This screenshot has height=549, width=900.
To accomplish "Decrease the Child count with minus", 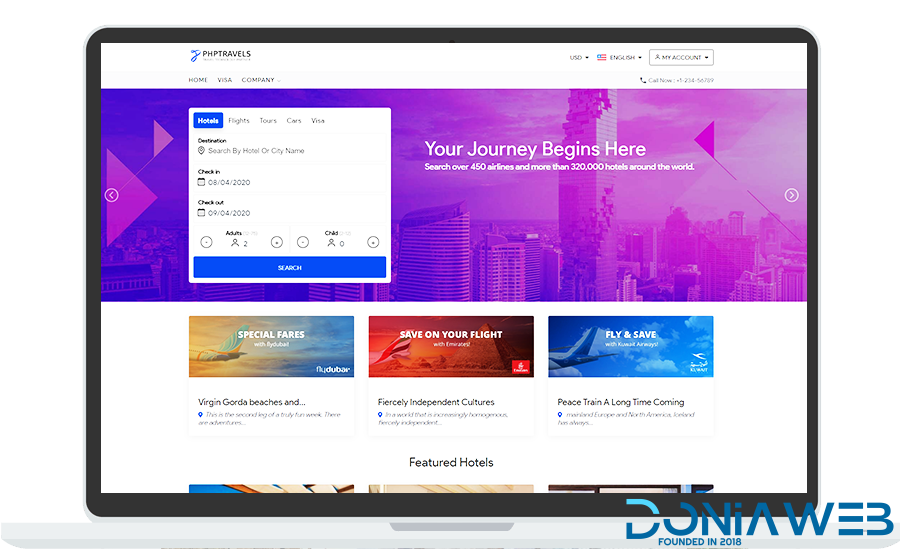I will pos(303,242).
